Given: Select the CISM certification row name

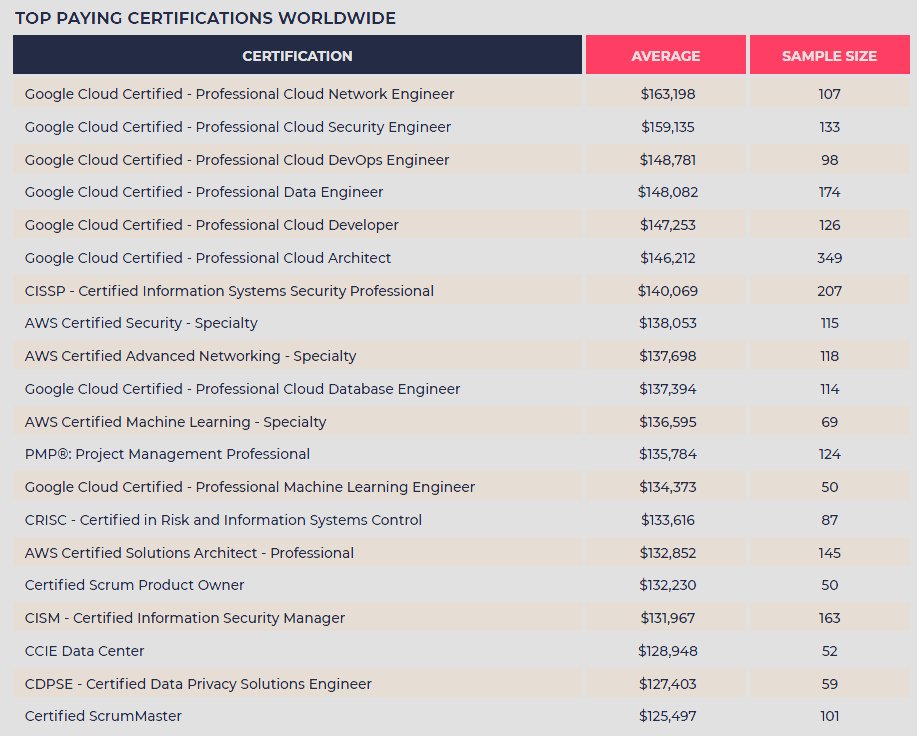Looking at the screenshot, I should (x=185, y=618).
